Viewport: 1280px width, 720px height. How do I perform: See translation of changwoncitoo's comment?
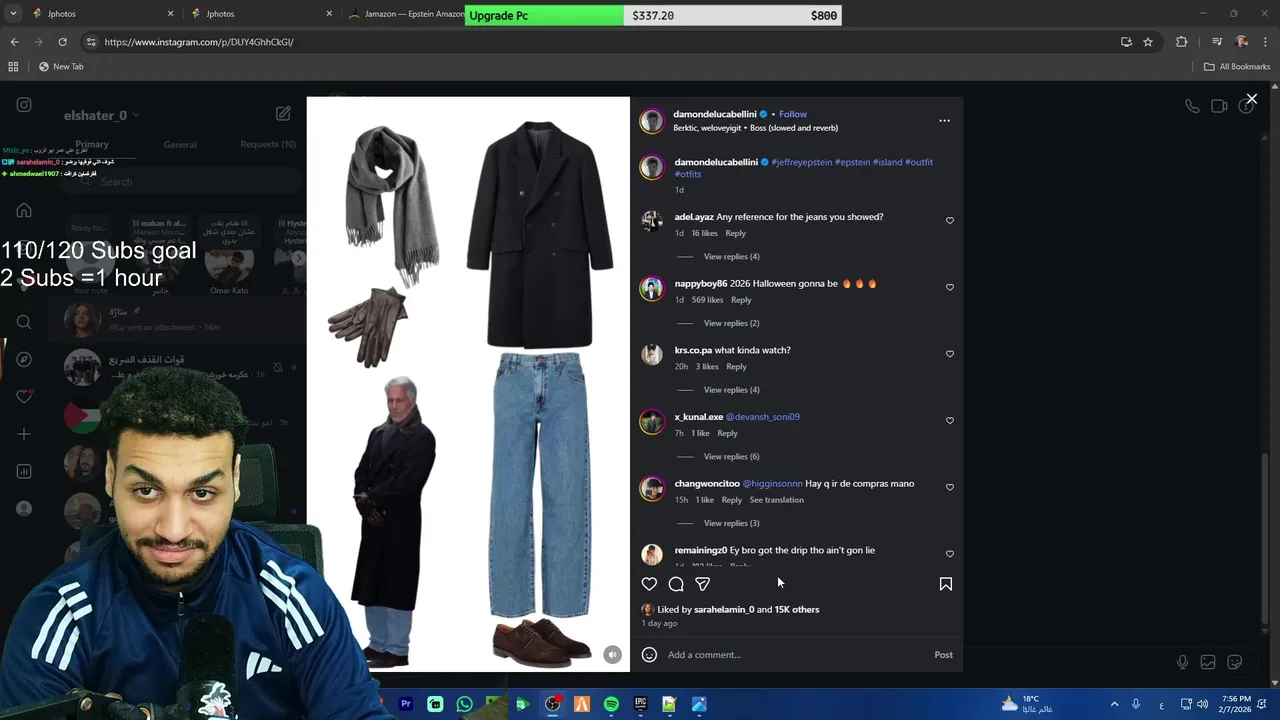tap(777, 500)
